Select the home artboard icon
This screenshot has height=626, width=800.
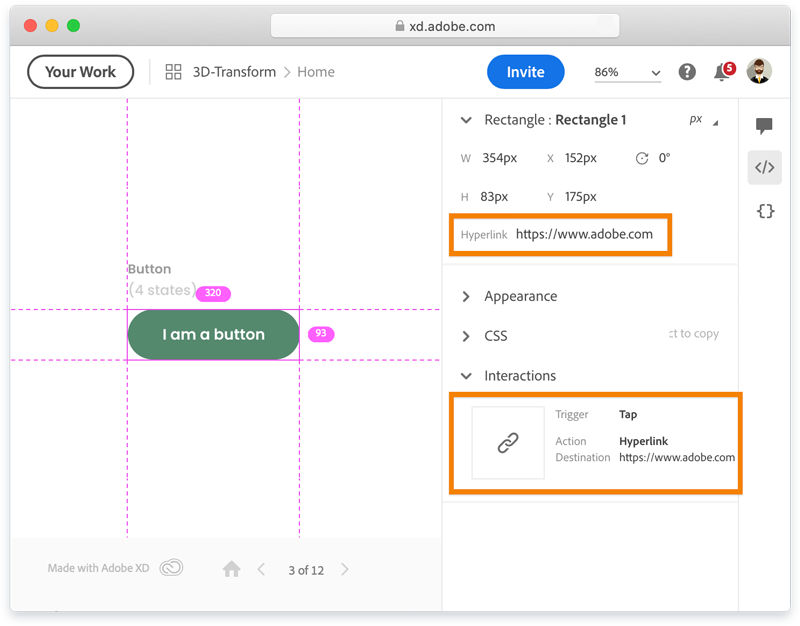point(231,568)
